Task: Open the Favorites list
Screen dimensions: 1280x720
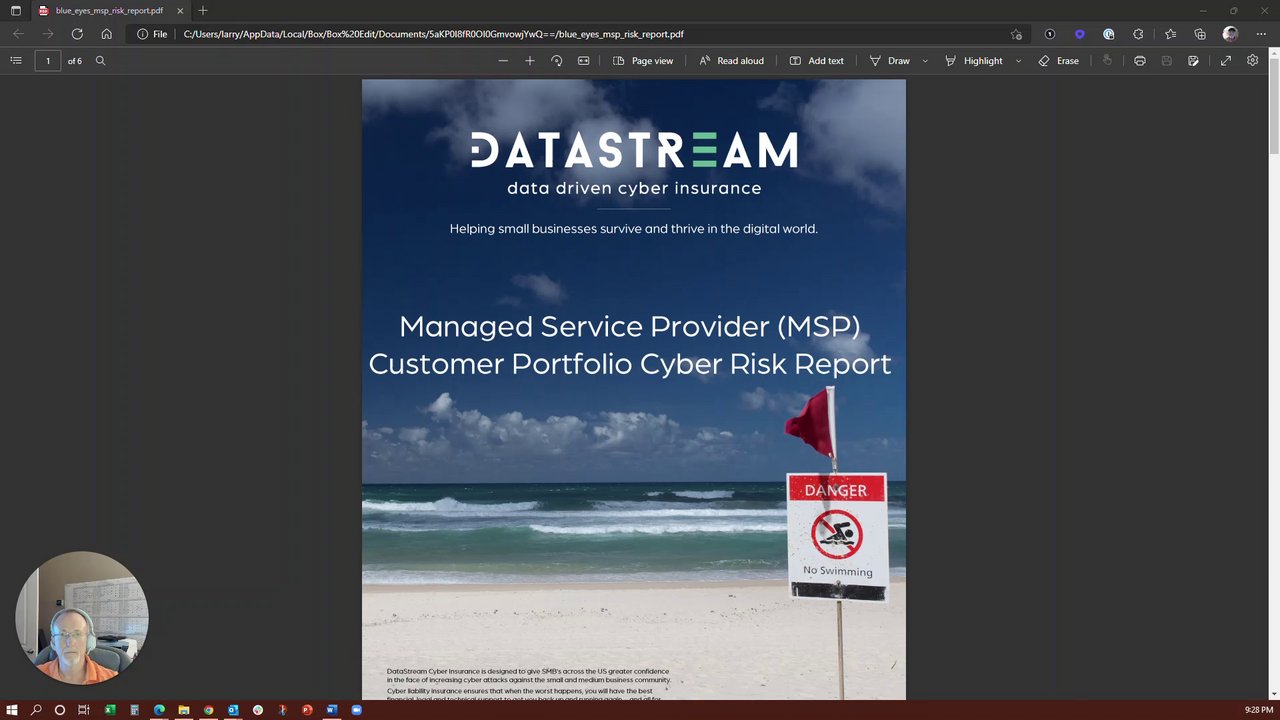Action: click(x=1170, y=34)
